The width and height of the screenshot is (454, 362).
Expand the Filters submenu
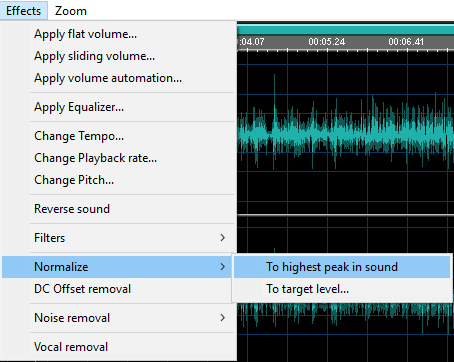pyautogui.click(x=119, y=238)
